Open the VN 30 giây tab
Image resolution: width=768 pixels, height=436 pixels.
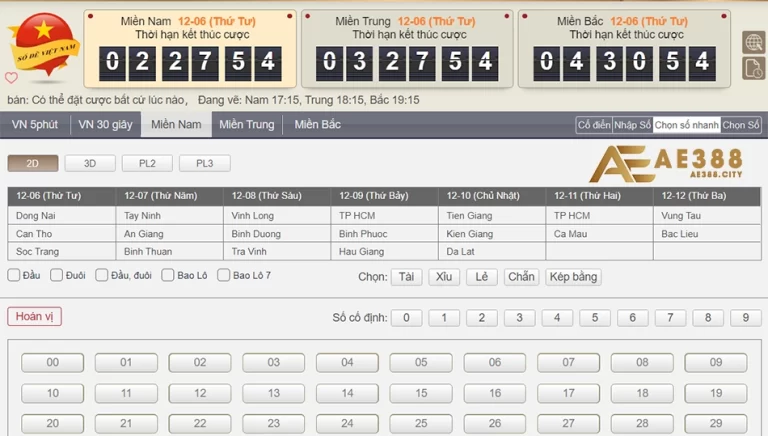(105, 125)
